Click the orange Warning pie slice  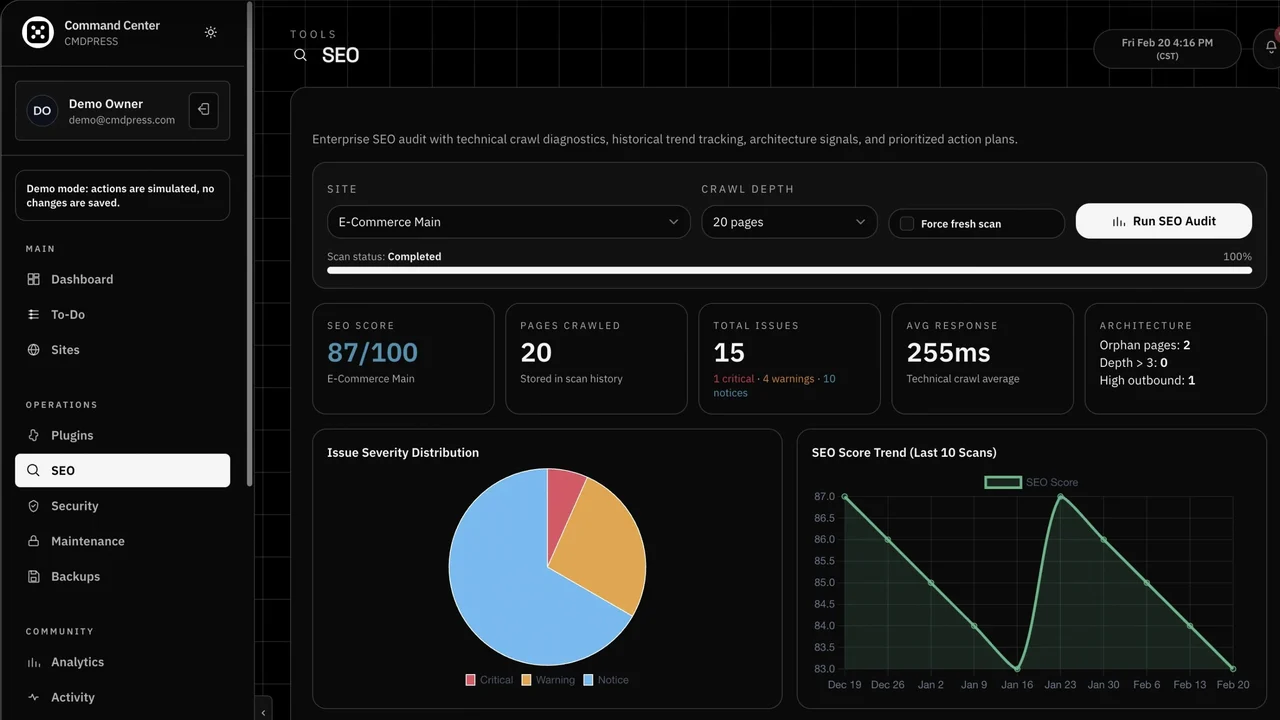pyautogui.click(x=605, y=545)
